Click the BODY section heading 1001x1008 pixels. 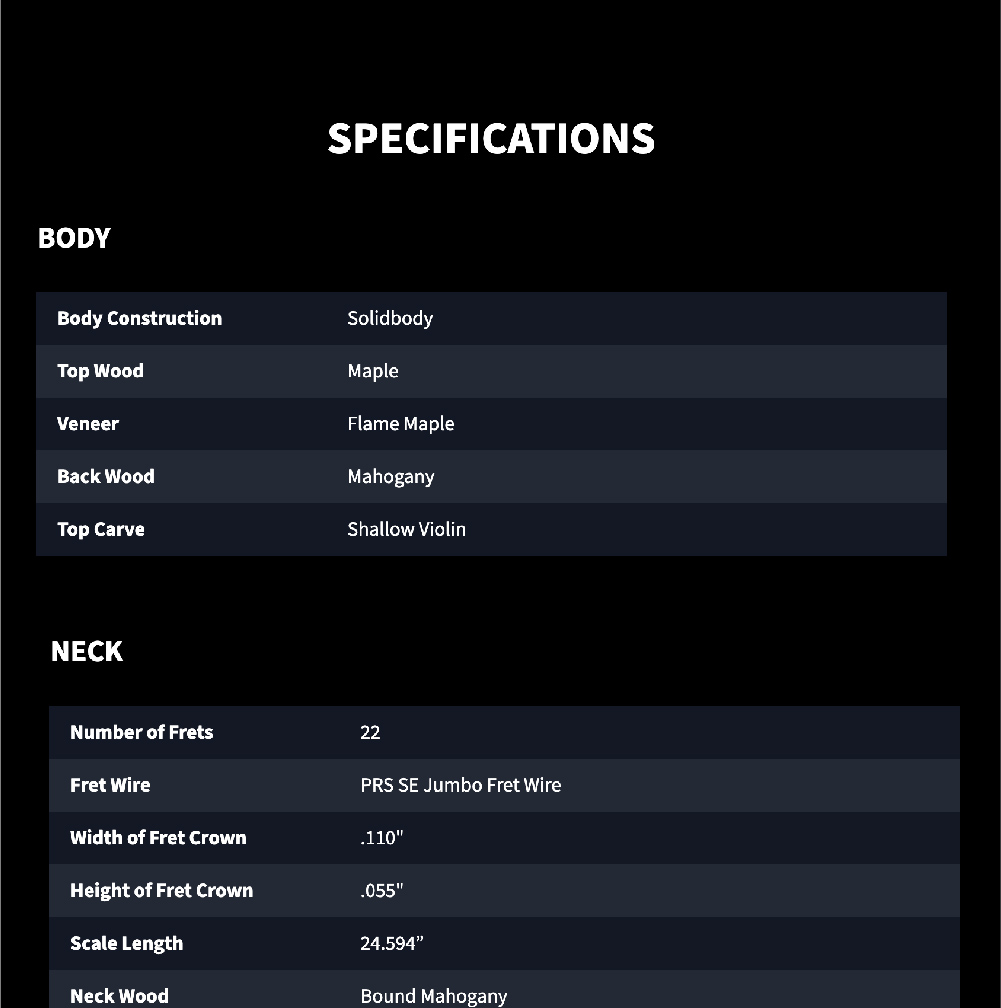click(74, 238)
